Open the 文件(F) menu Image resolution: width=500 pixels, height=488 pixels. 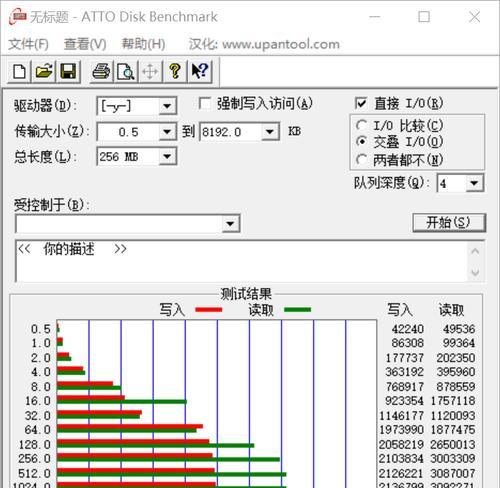28,44
